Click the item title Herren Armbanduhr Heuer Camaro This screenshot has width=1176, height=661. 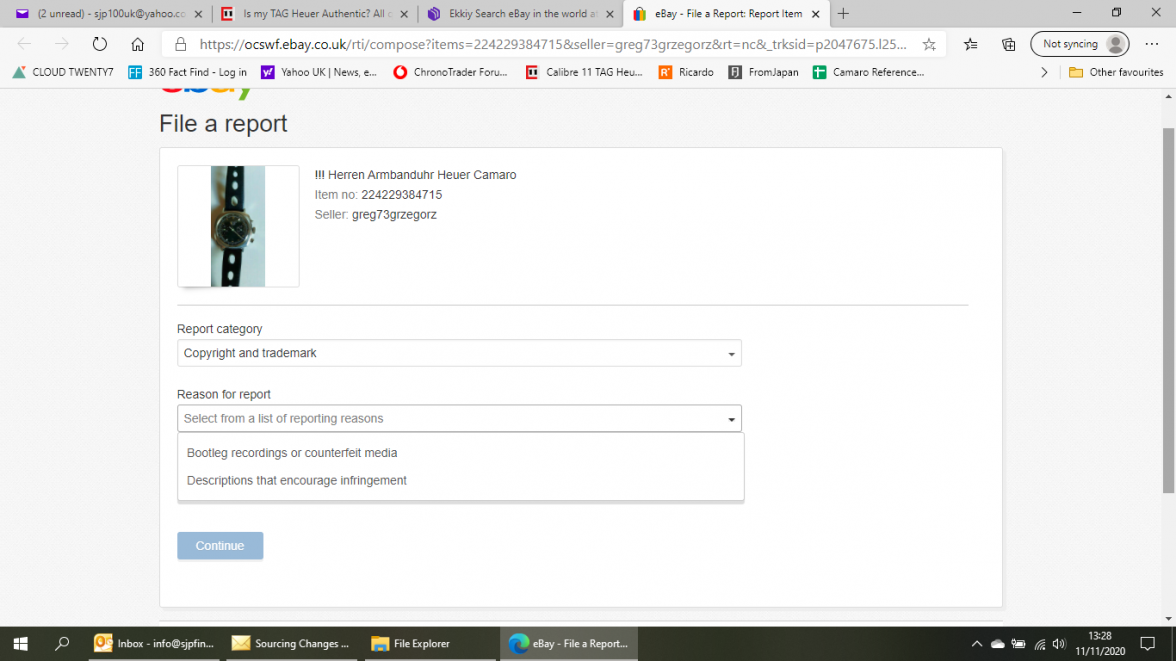coord(416,175)
